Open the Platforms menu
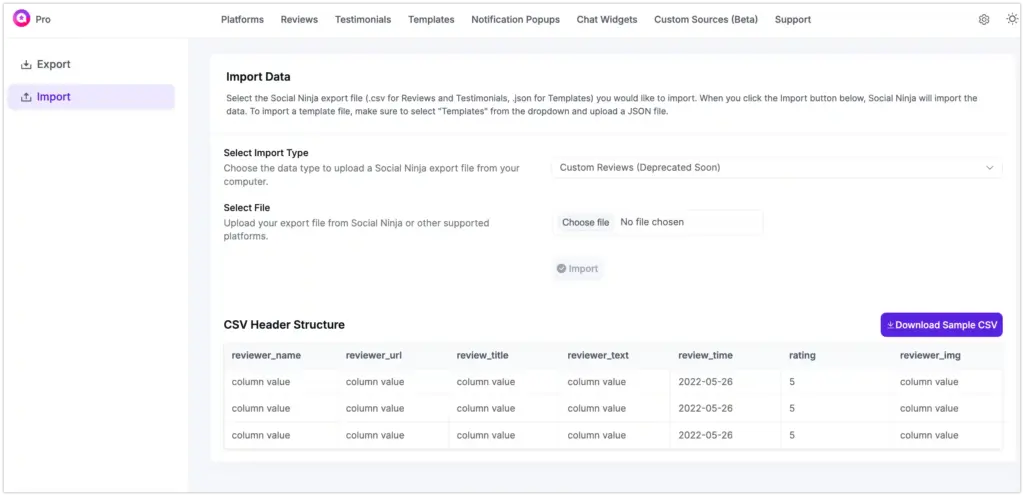The image size is (1024, 496). click(242, 20)
